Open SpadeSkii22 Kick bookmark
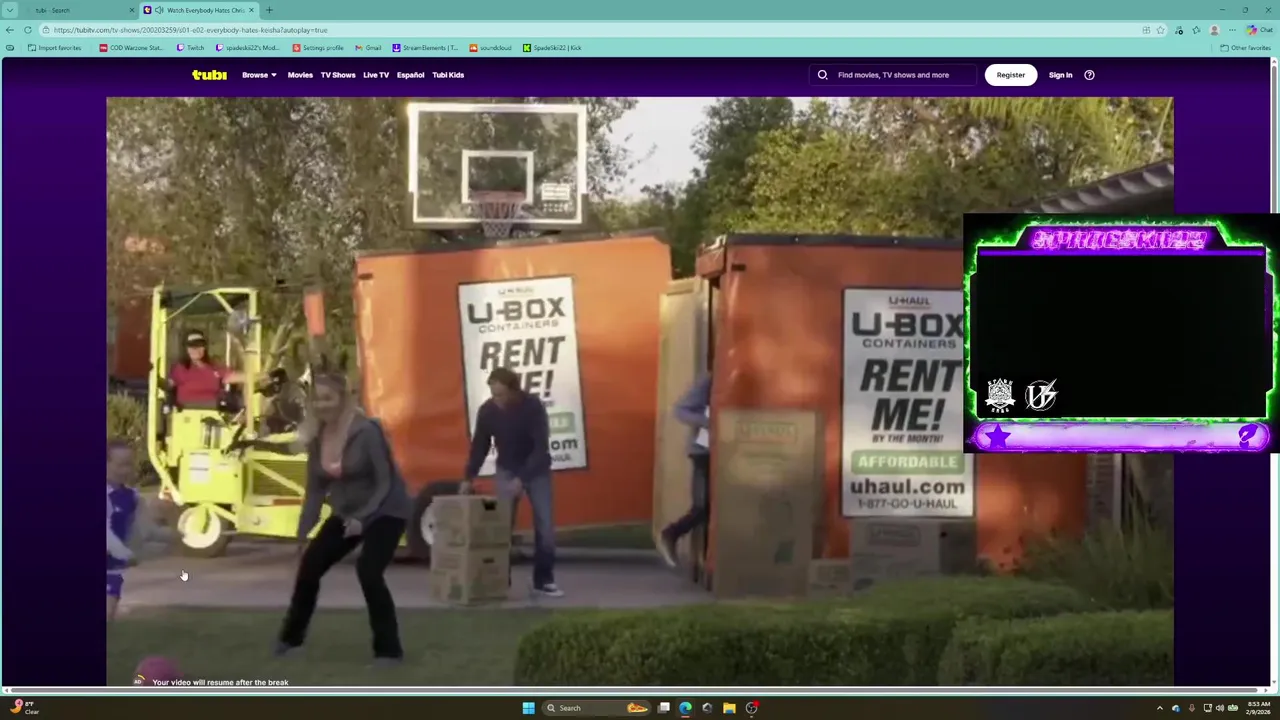1280x720 pixels. 552,48
